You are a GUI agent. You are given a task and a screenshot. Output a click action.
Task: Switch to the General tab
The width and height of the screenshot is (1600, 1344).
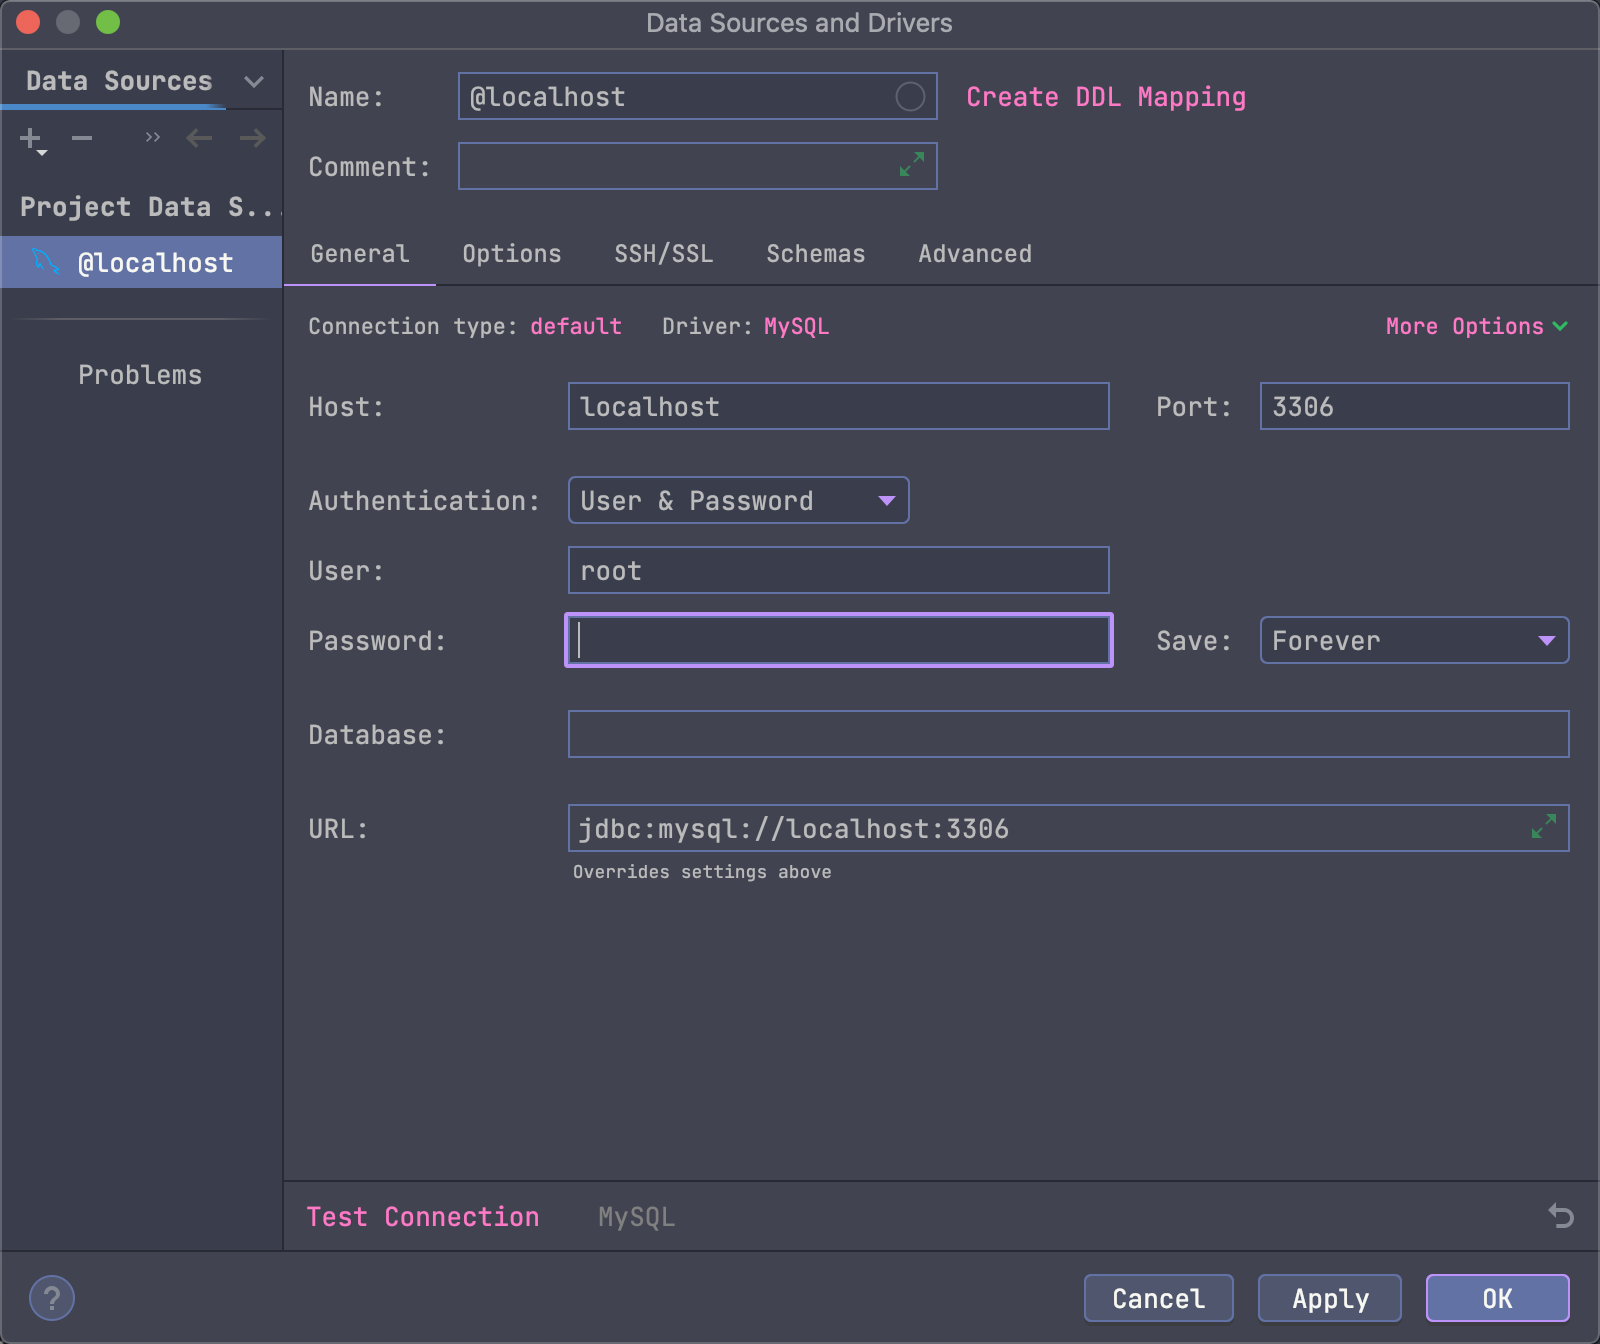click(x=360, y=254)
